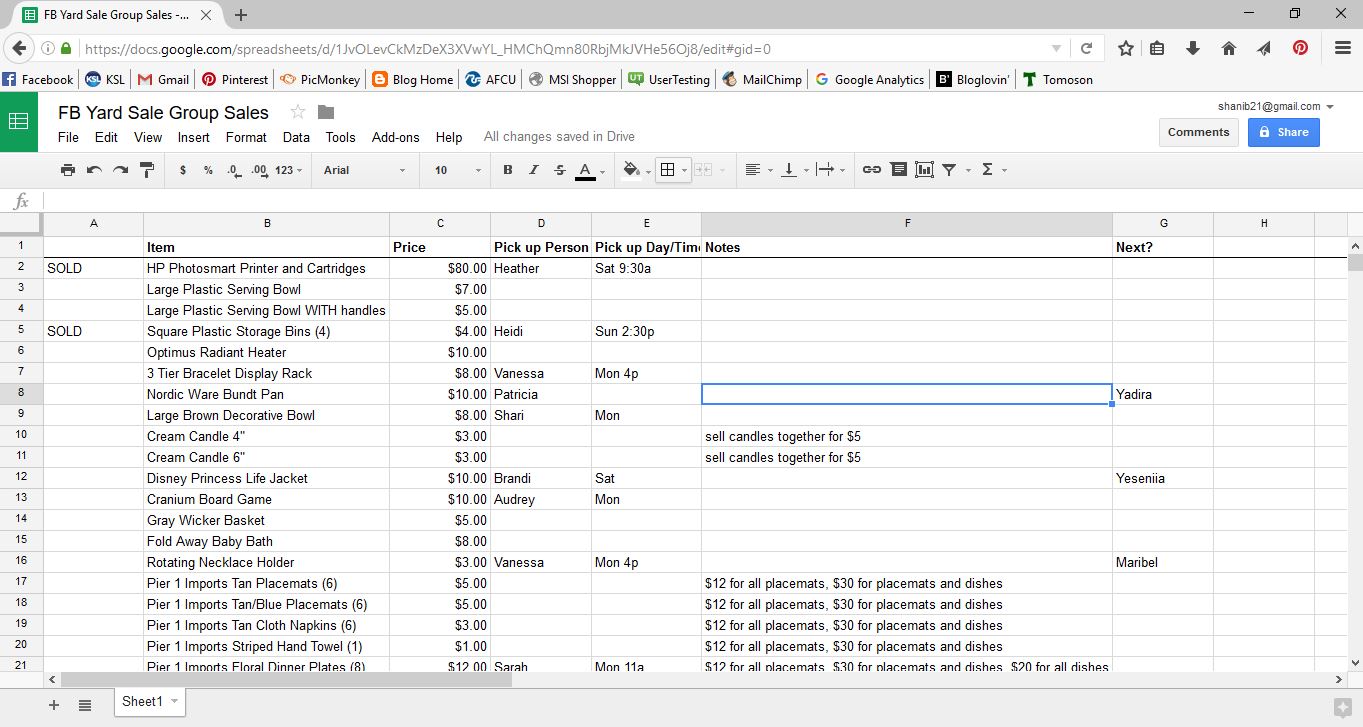1363x727 pixels.
Task: Open the font family dropdown
Action: [365, 170]
